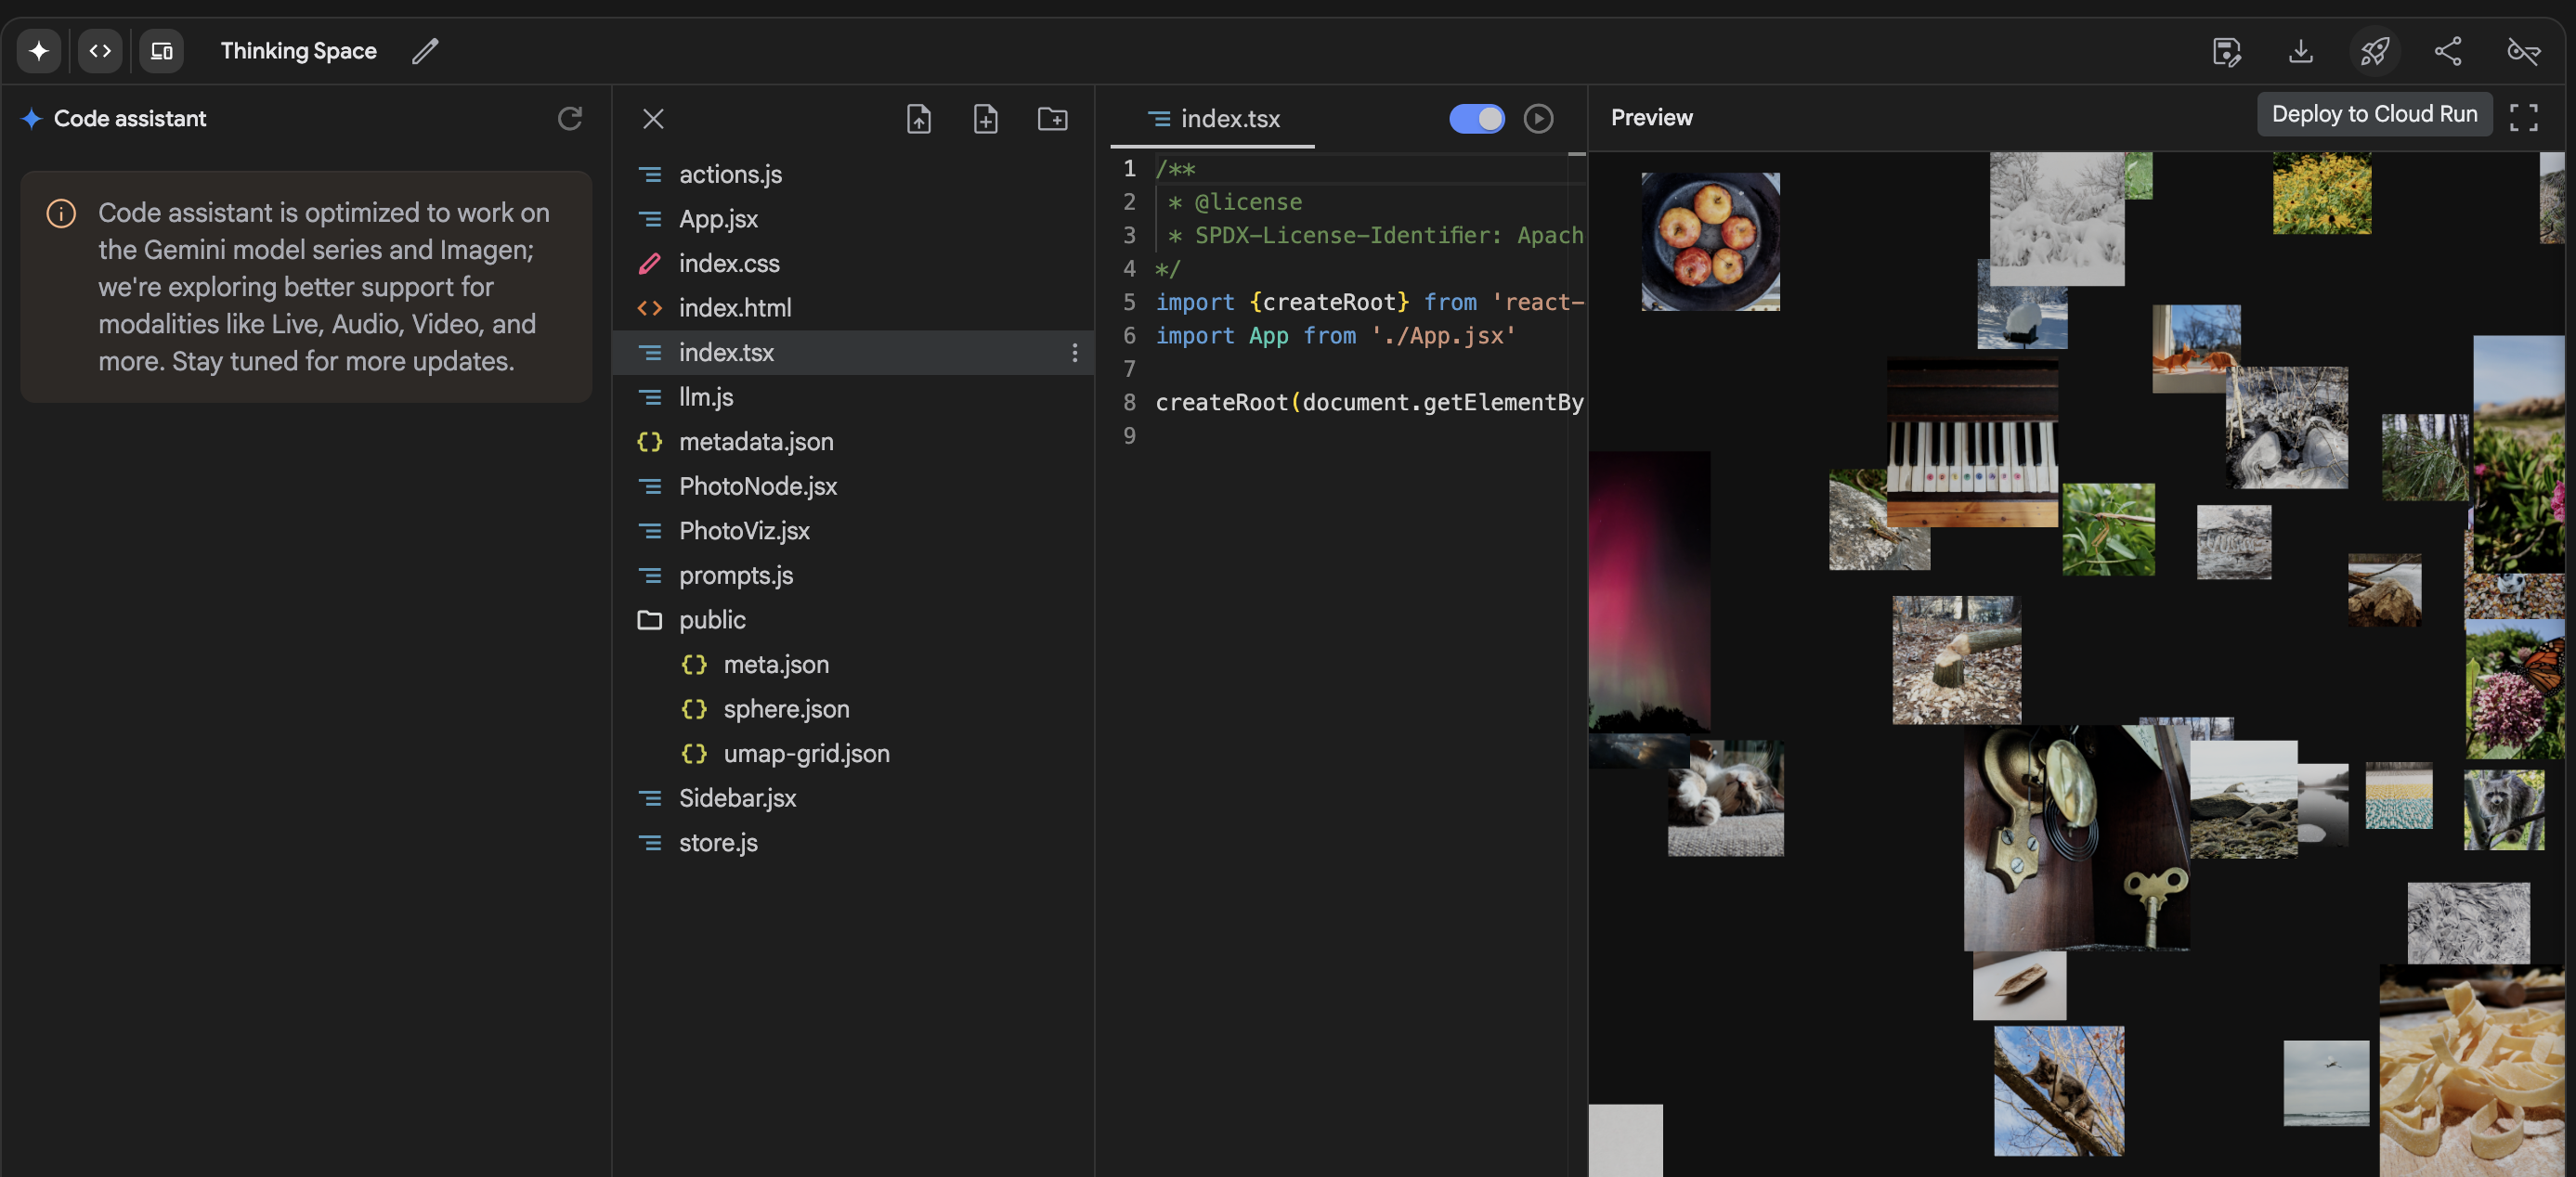Select PhotoViz.jsx in the file tree
The height and width of the screenshot is (1177, 2576).
point(743,531)
